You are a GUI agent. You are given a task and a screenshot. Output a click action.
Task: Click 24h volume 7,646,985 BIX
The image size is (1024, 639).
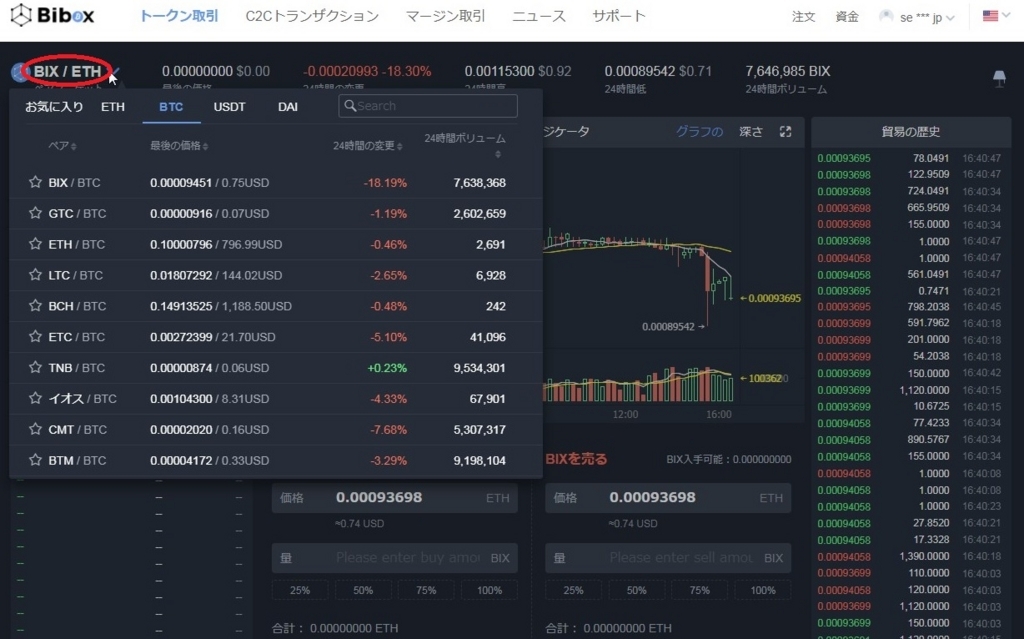coord(788,71)
